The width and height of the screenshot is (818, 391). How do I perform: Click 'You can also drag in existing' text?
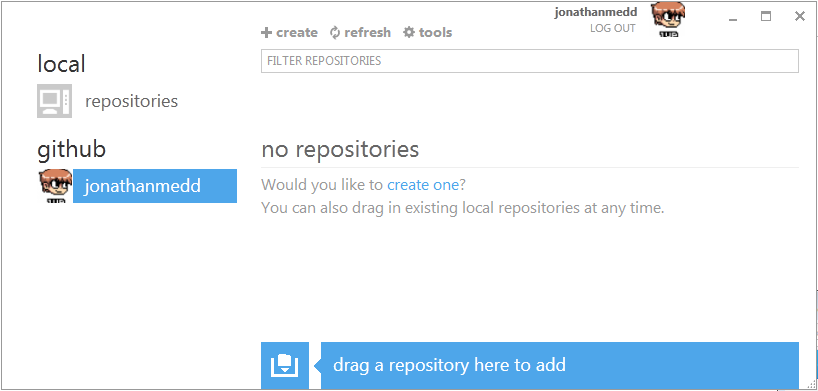tap(462, 208)
